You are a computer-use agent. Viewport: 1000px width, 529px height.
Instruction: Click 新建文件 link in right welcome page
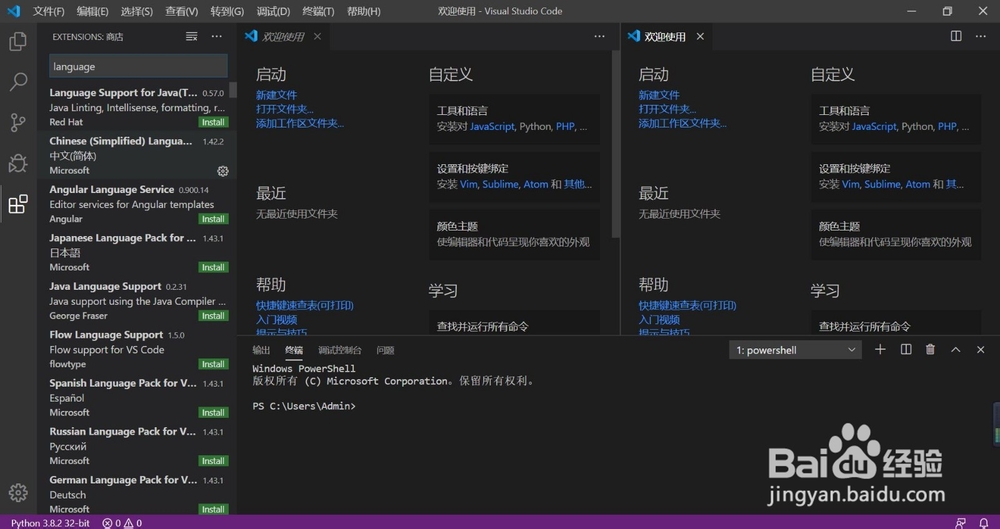pos(659,95)
